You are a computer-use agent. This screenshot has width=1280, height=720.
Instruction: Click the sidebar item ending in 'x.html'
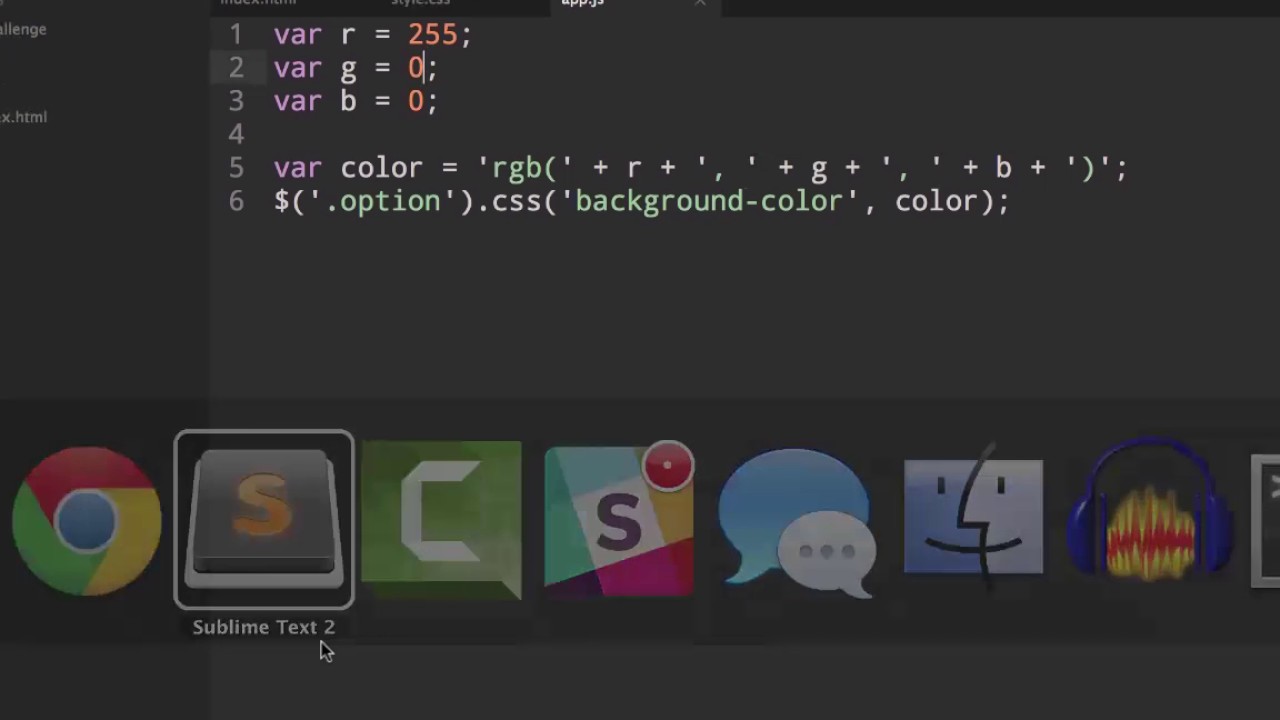(x=24, y=117)
